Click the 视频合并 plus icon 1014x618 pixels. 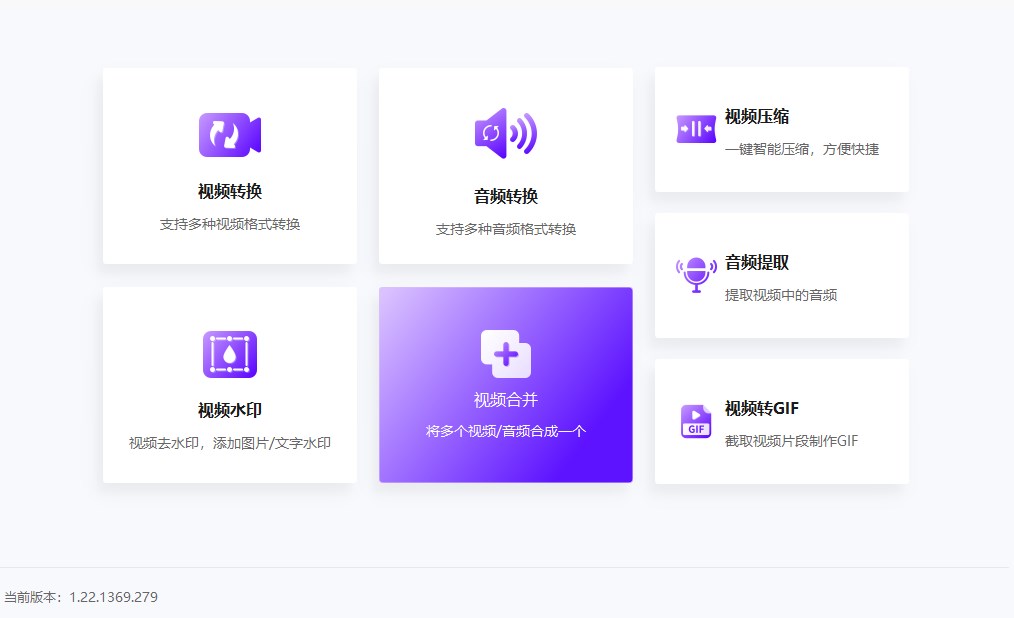[506, 351]
